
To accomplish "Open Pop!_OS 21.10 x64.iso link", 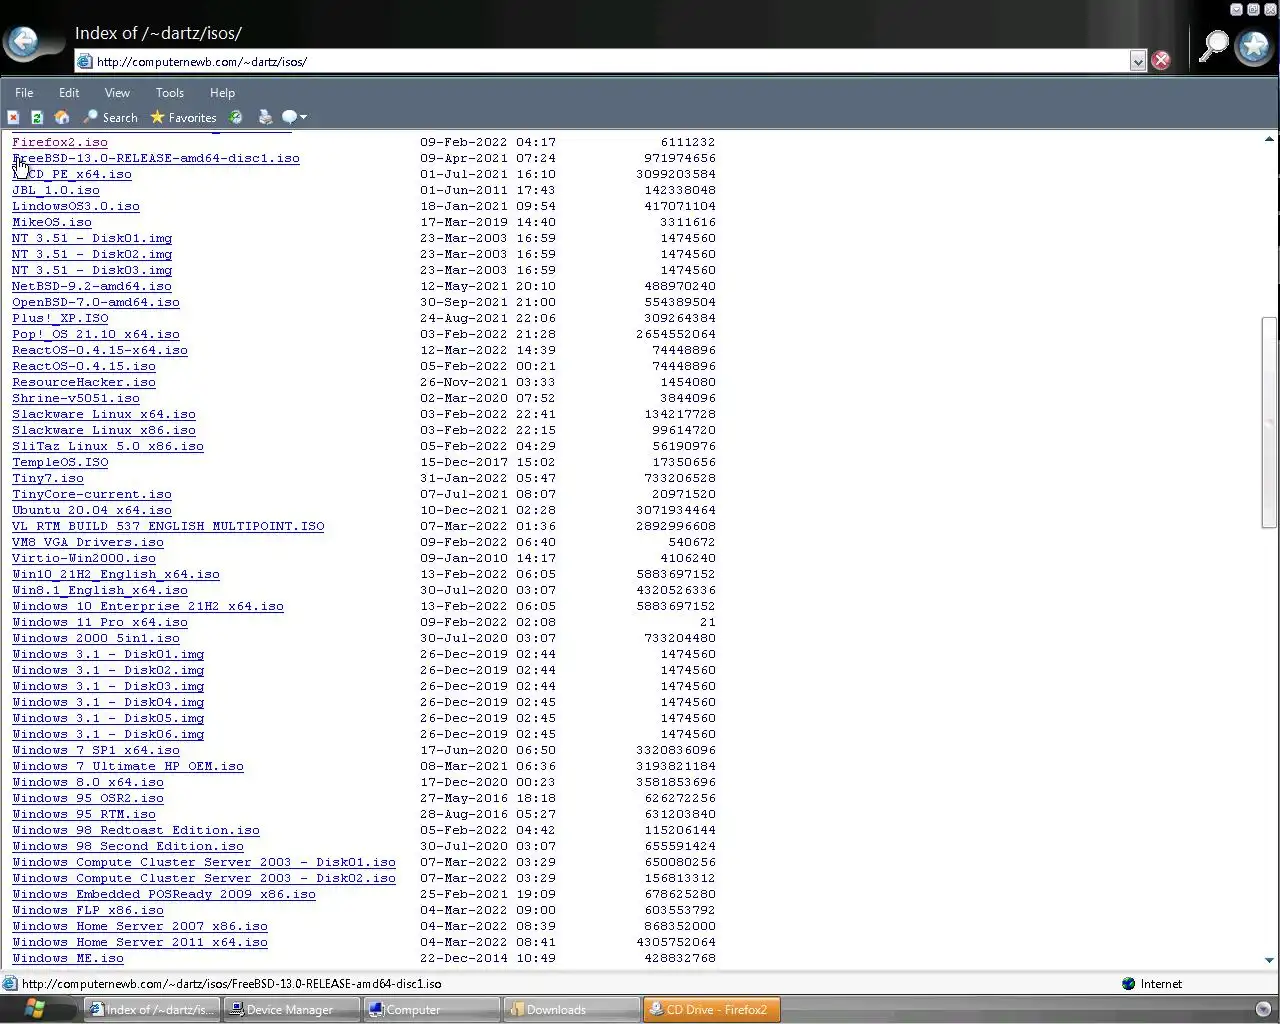I will point(96,334).
